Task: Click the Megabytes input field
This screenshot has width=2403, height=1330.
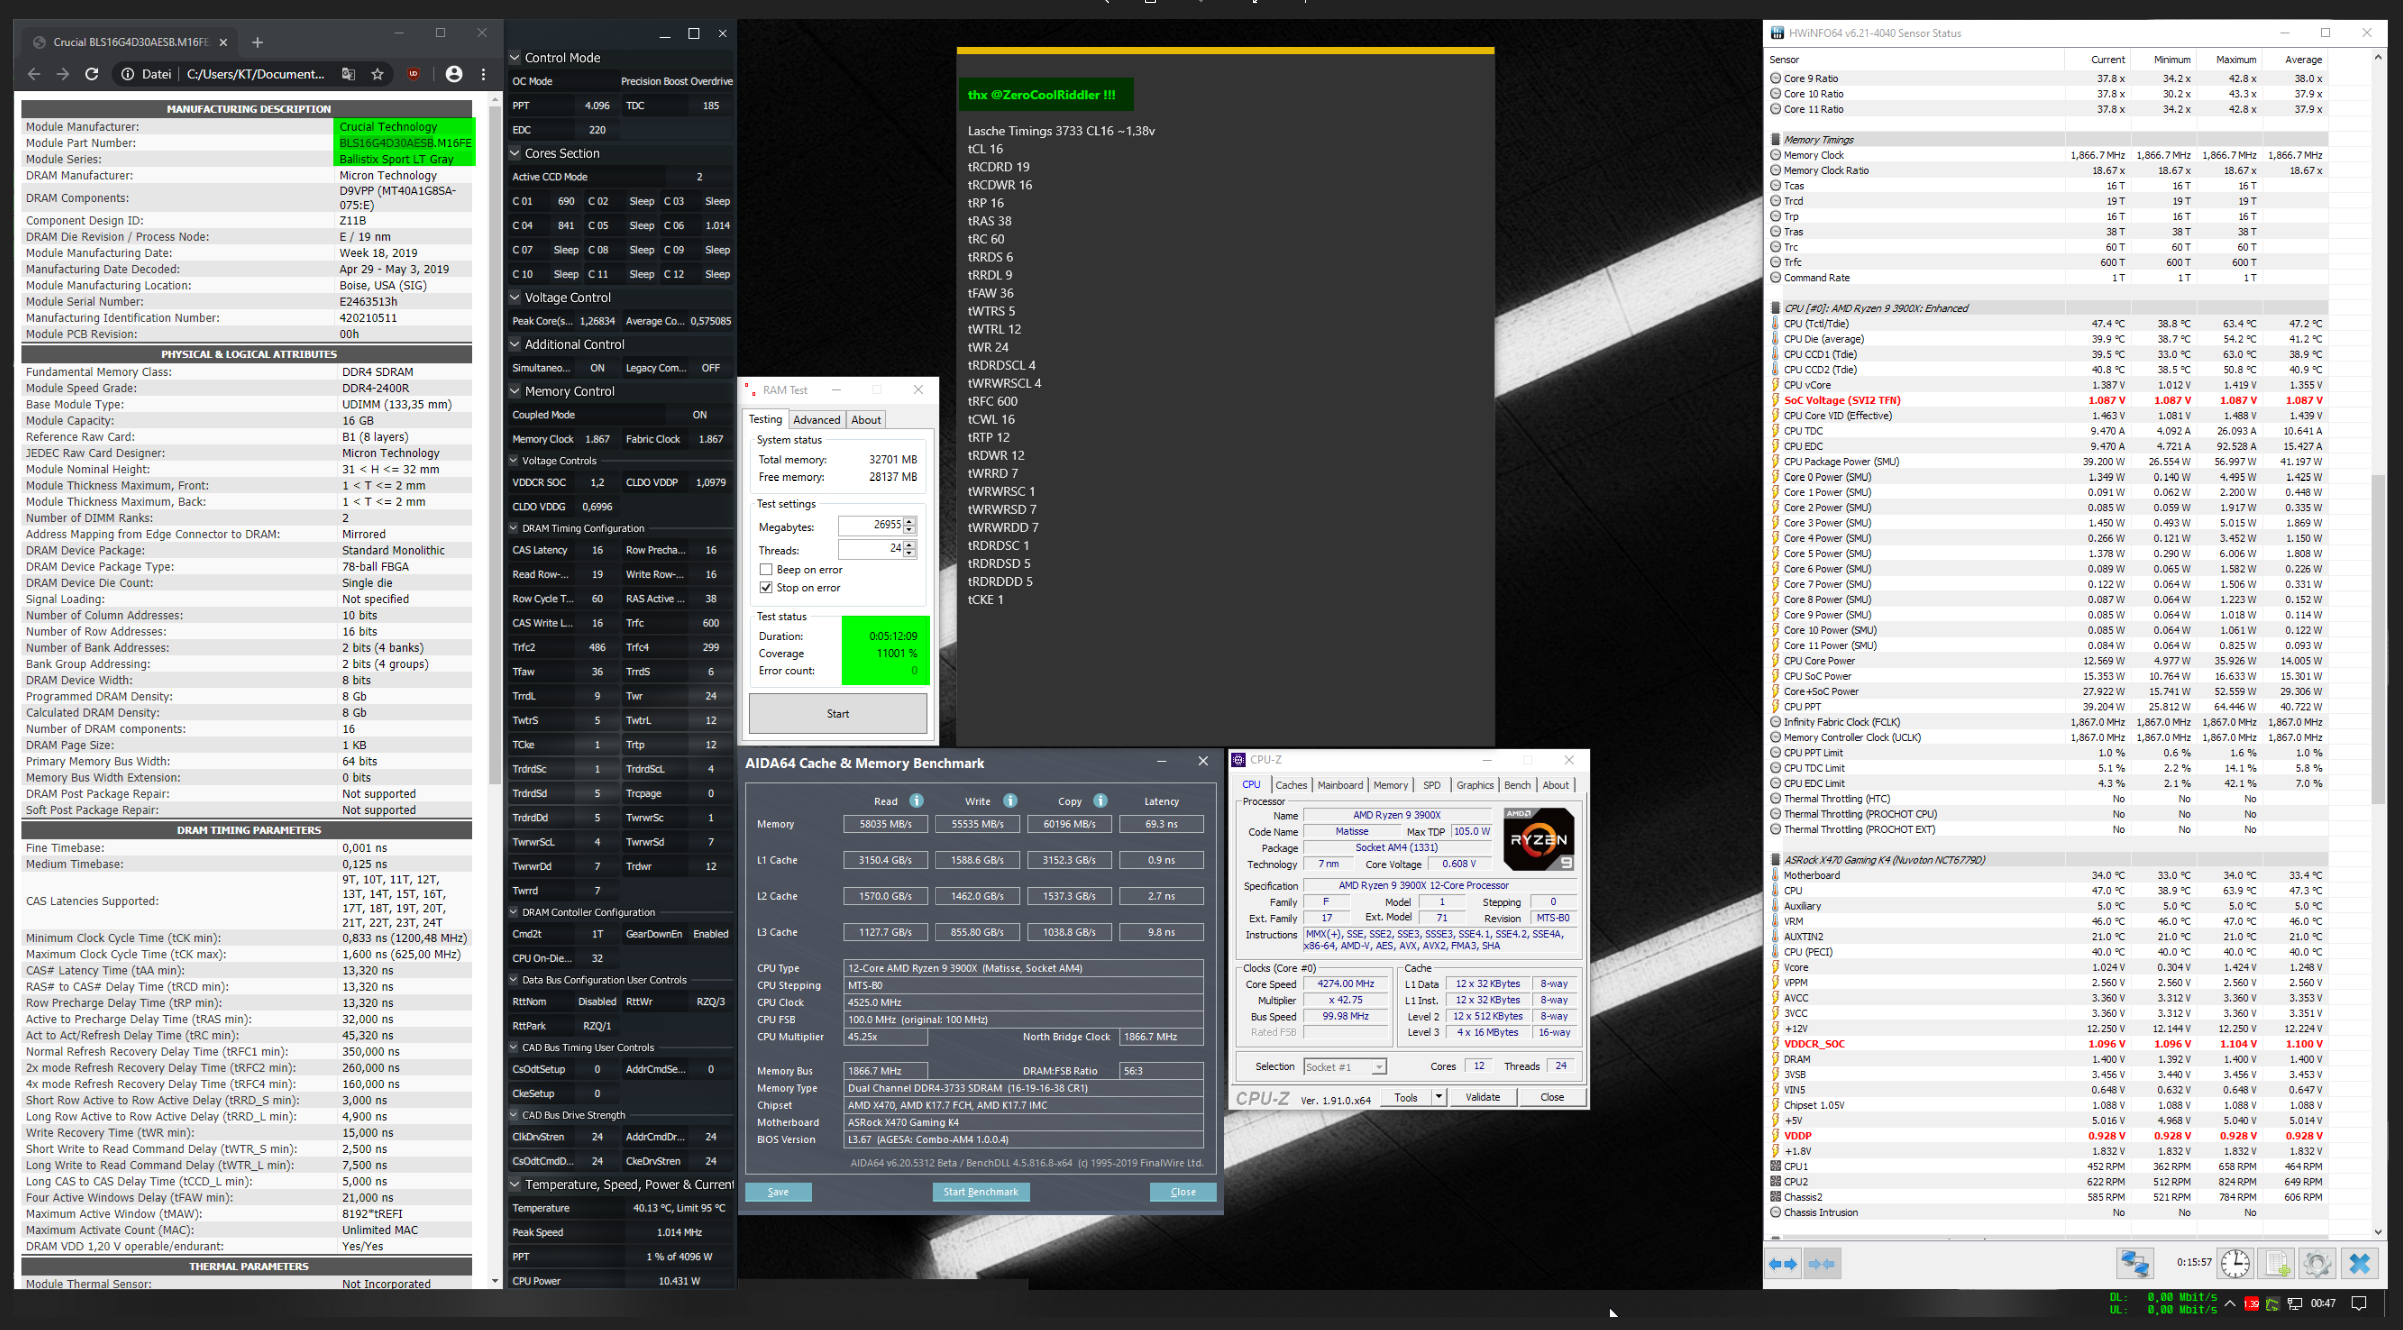Action: pos(871,525)
